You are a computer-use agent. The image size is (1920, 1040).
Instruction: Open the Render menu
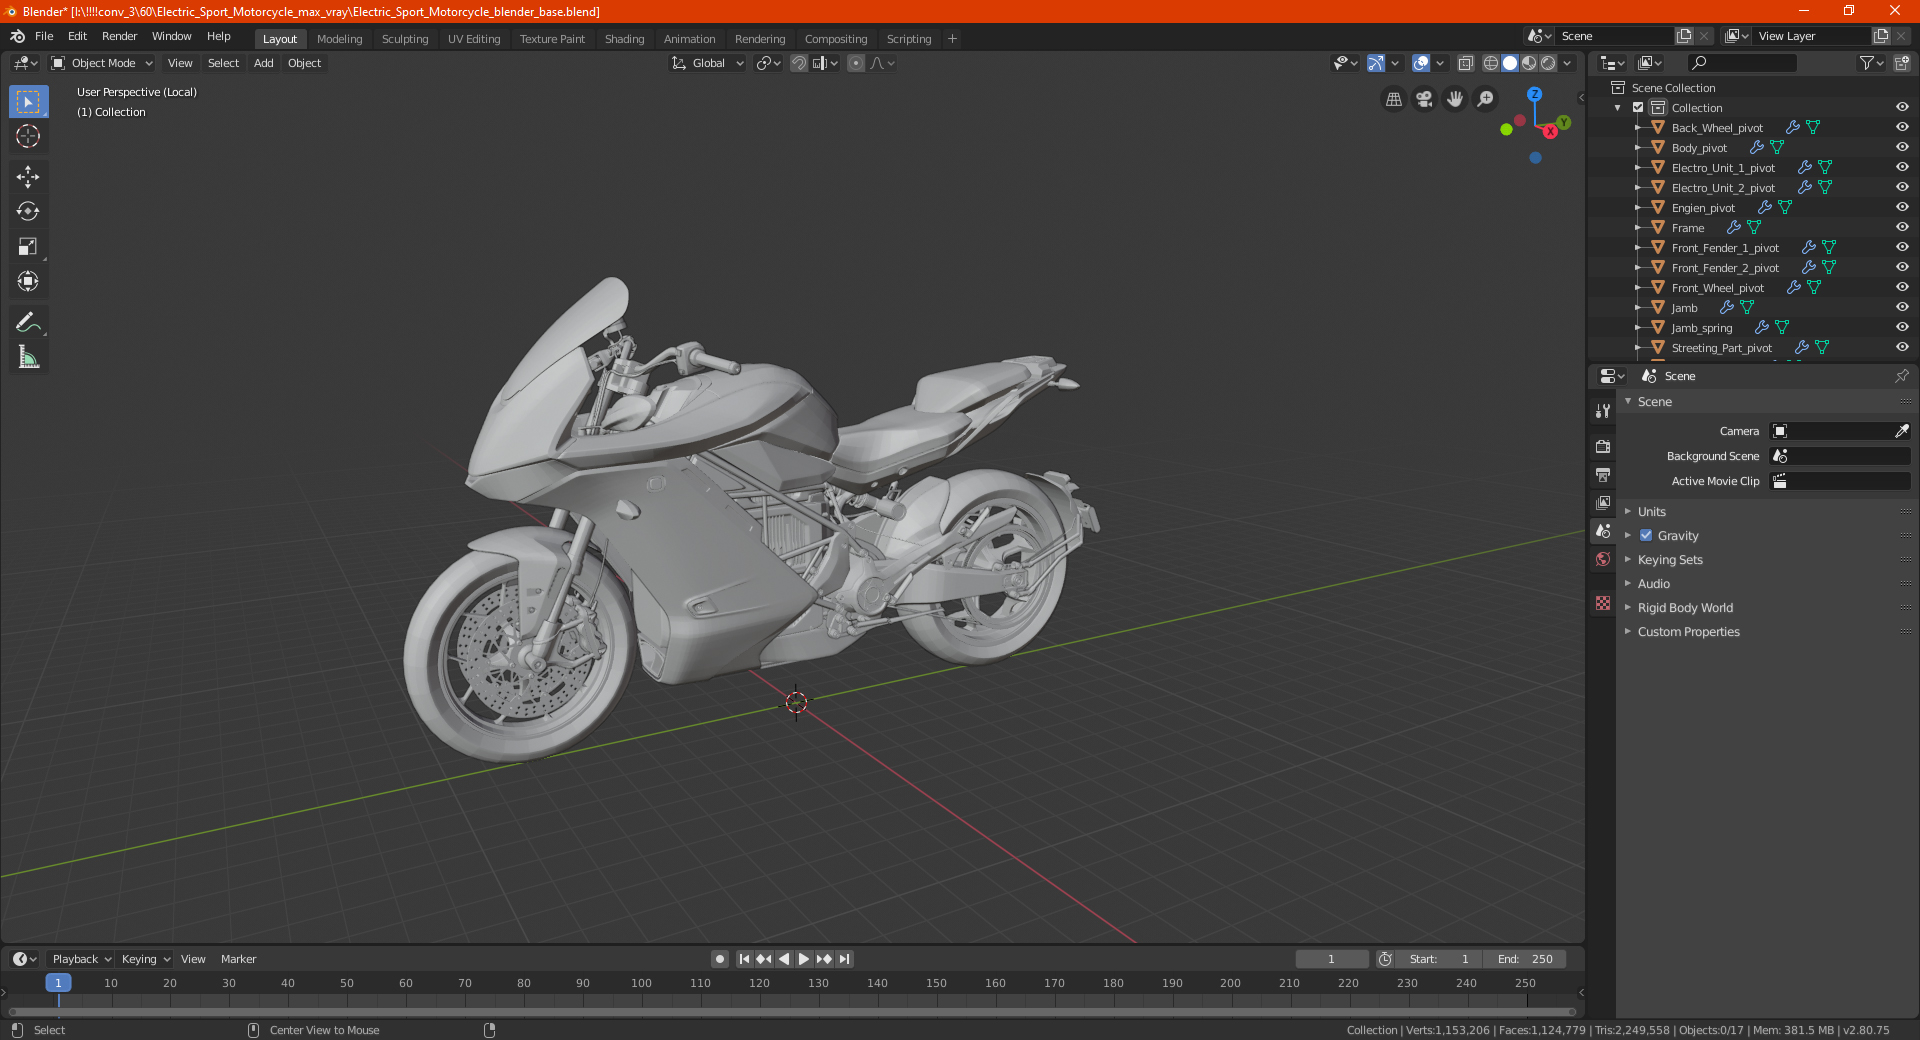[x=119, y=36]
